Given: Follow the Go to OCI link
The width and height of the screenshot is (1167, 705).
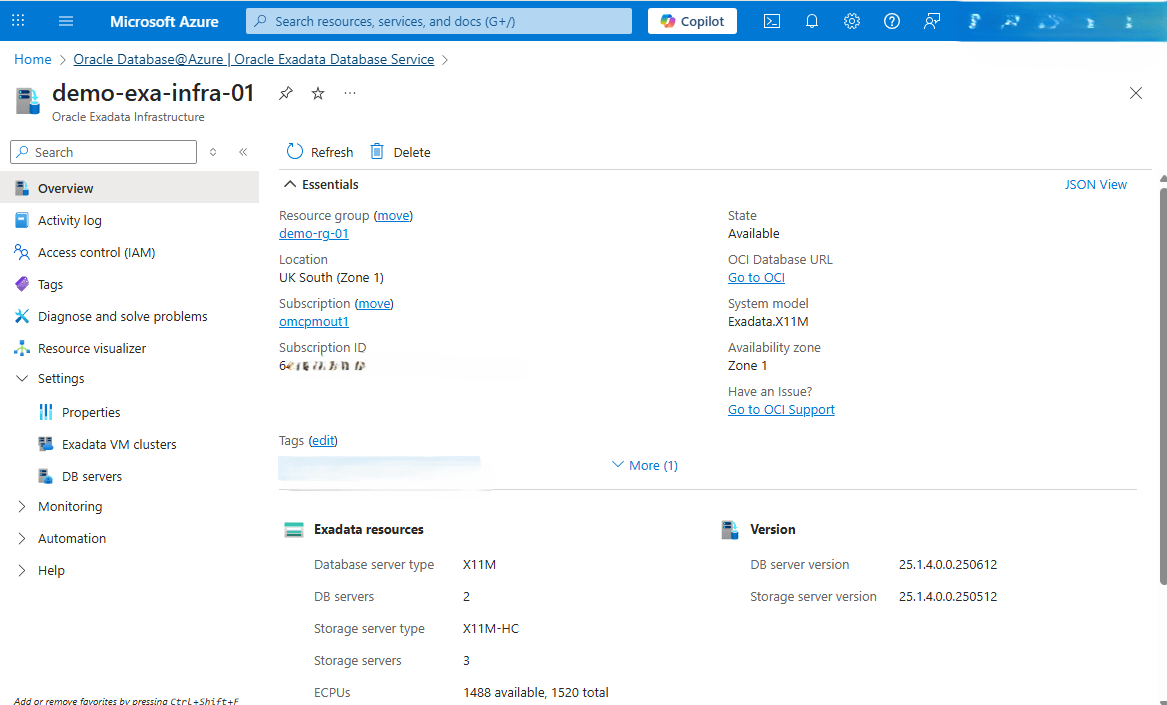Looking at the screenshot, I should (755, 277).
